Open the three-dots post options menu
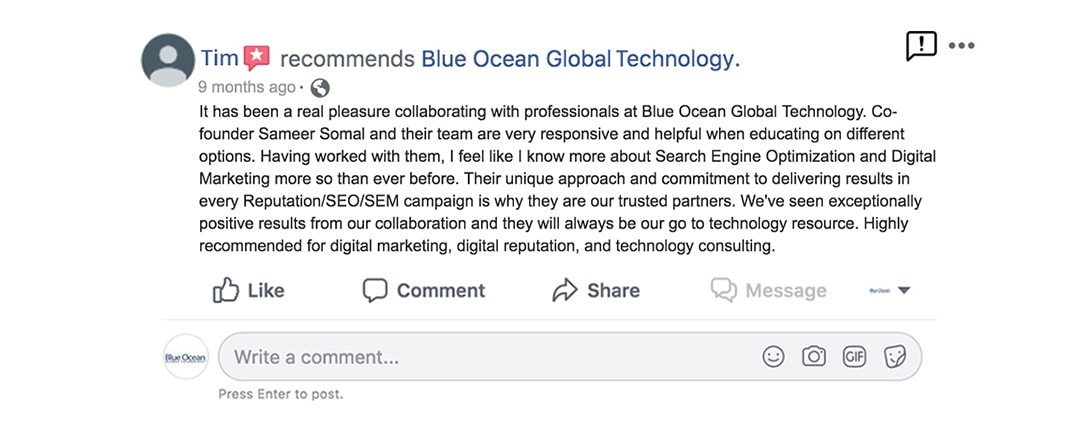 (x=962, y=46)
